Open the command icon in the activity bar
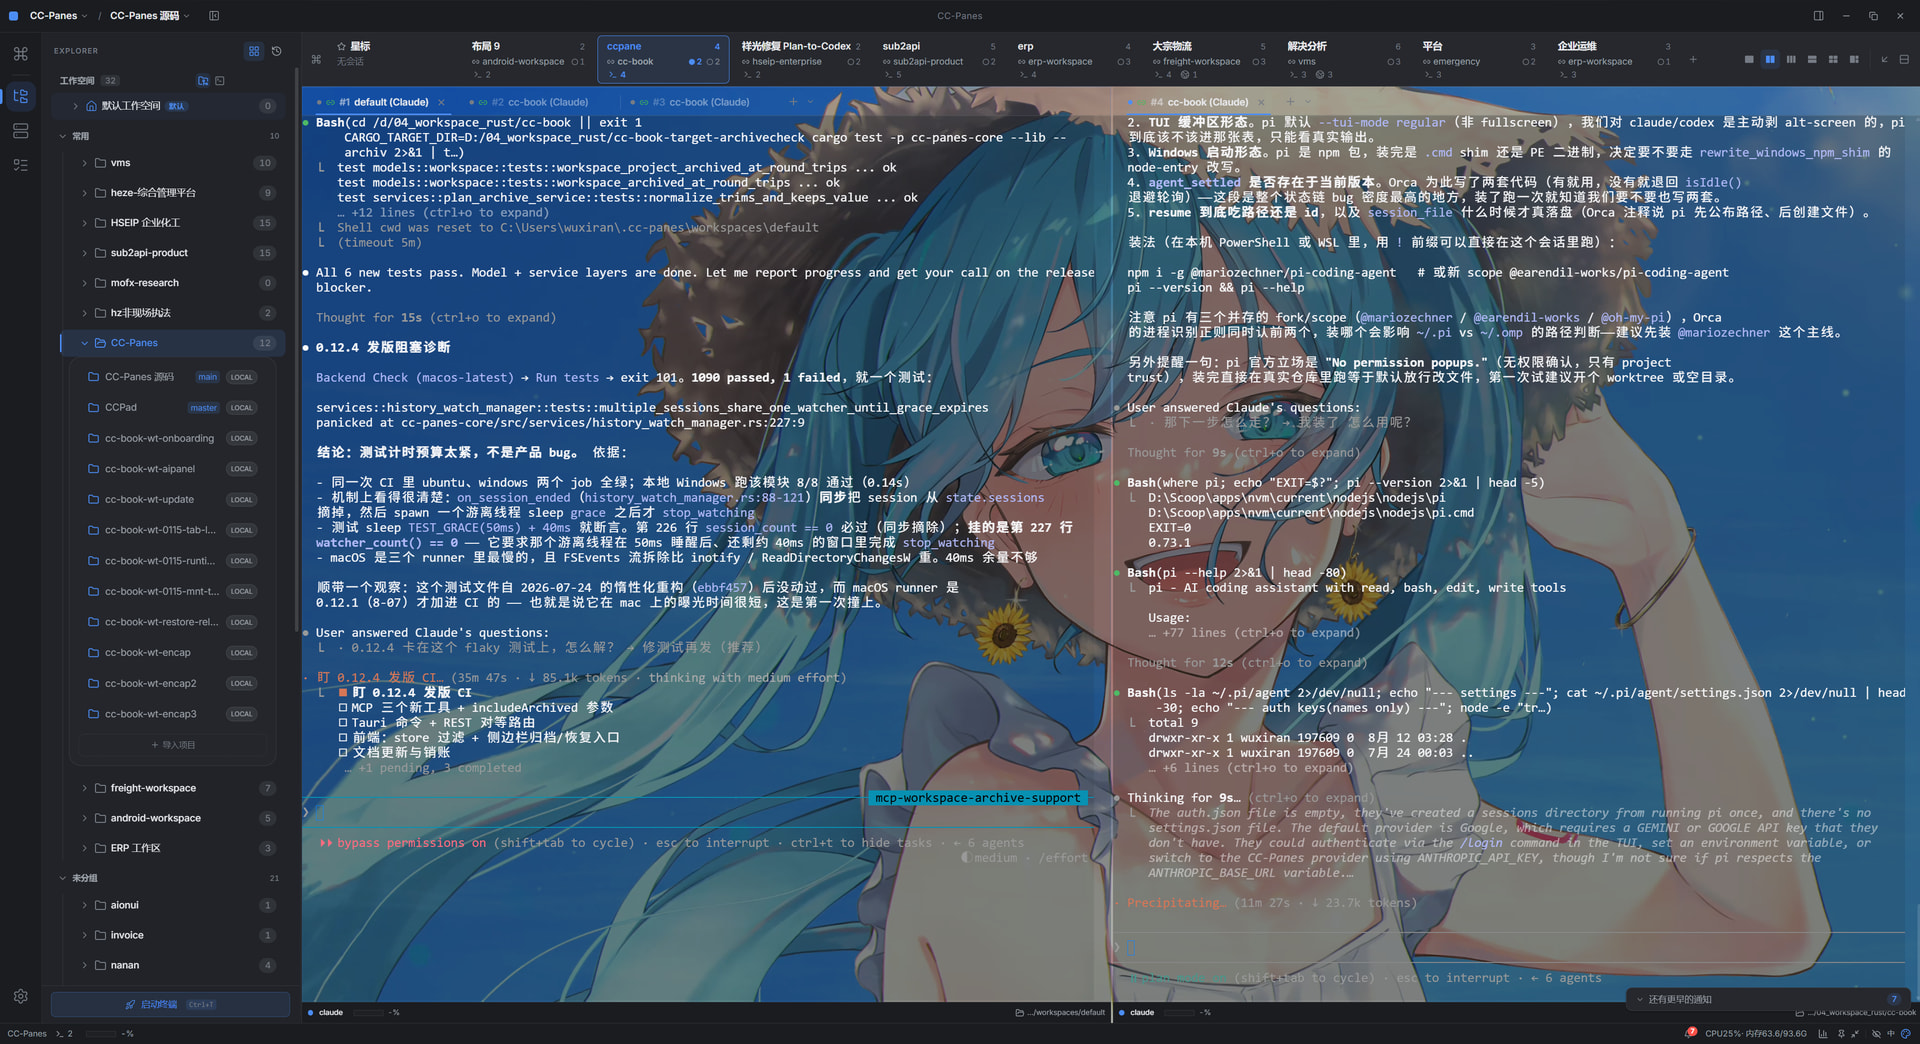 [20, 54]
